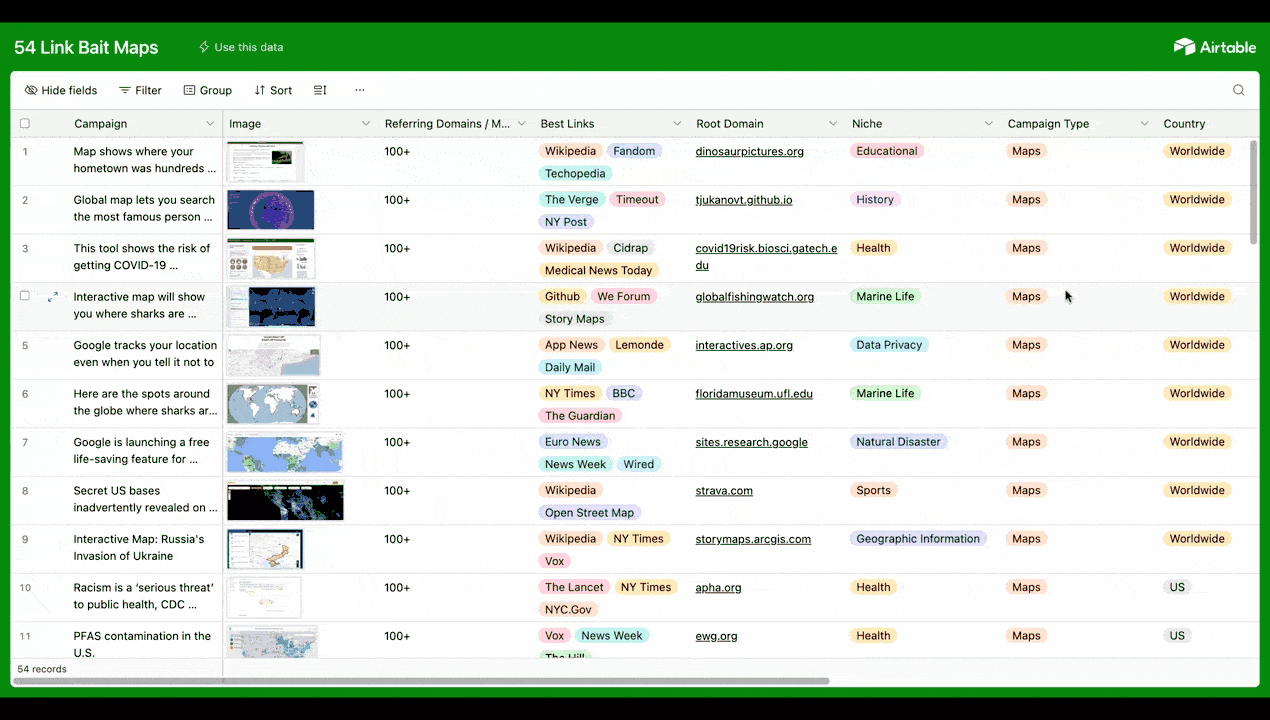
Task: Click the Data Privacy niche tag
Action: coord(889,345)
